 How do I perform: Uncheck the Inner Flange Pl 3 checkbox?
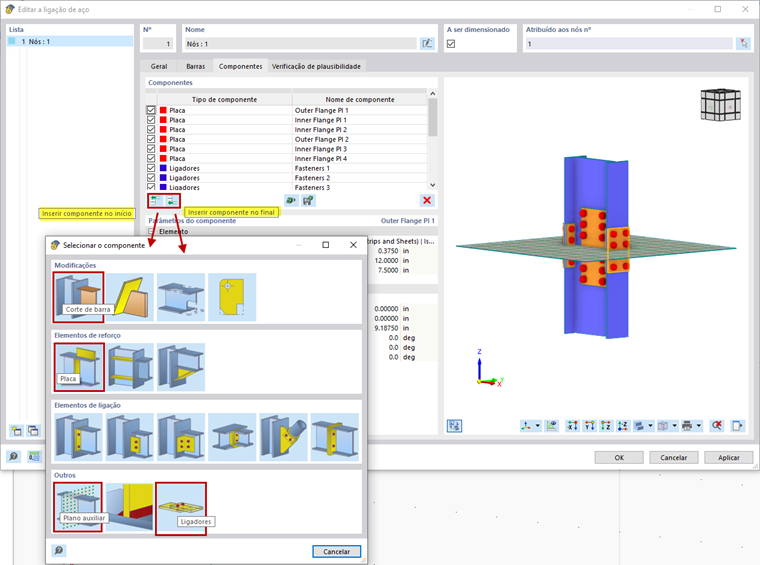[x=151, y=149]
